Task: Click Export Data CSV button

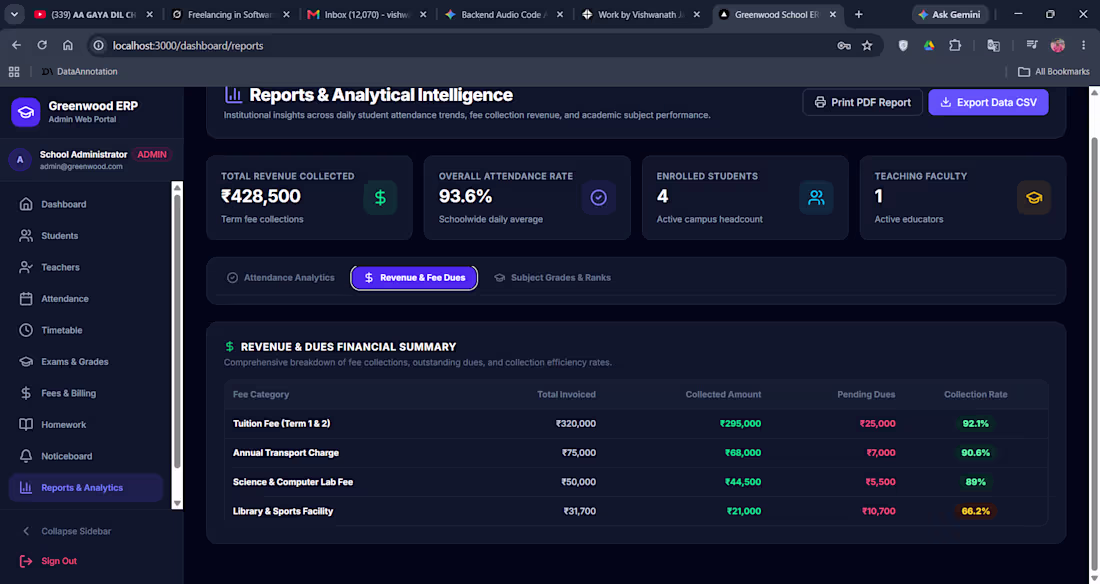Action: 988,102
